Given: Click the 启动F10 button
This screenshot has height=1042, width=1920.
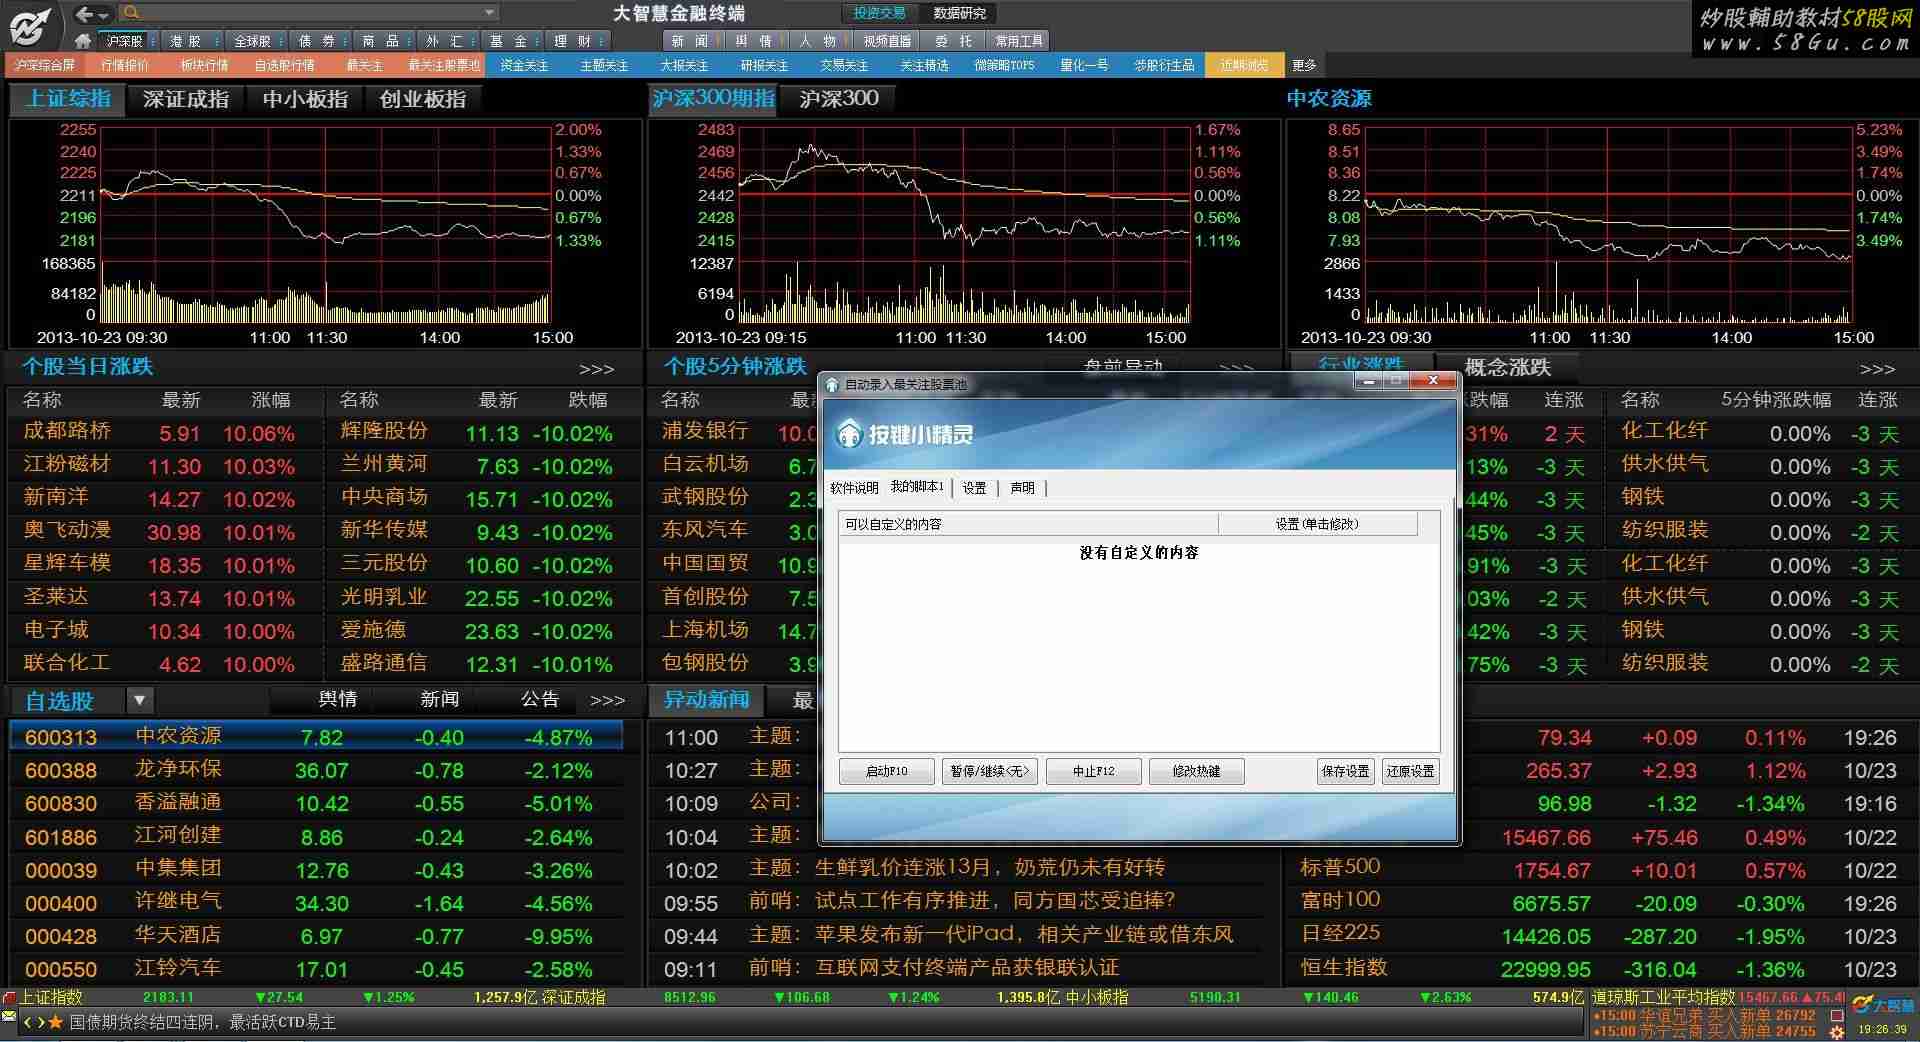Looking at the screenshot, I should 887,771.
